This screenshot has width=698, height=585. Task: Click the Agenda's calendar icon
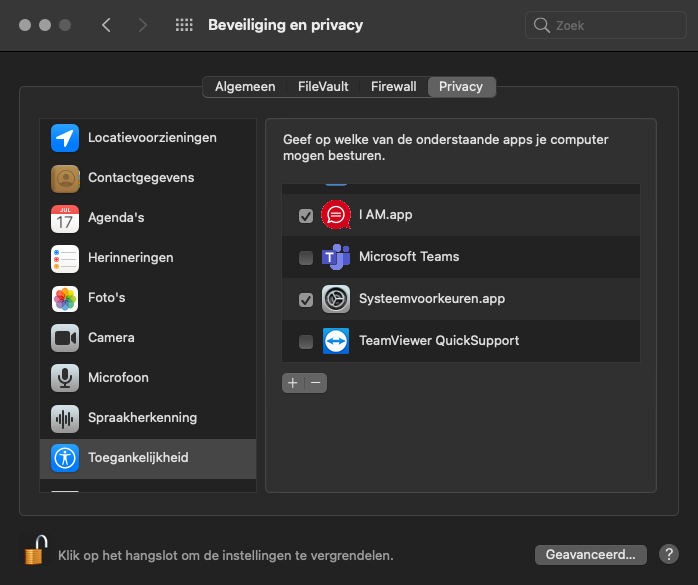(65, 219)
